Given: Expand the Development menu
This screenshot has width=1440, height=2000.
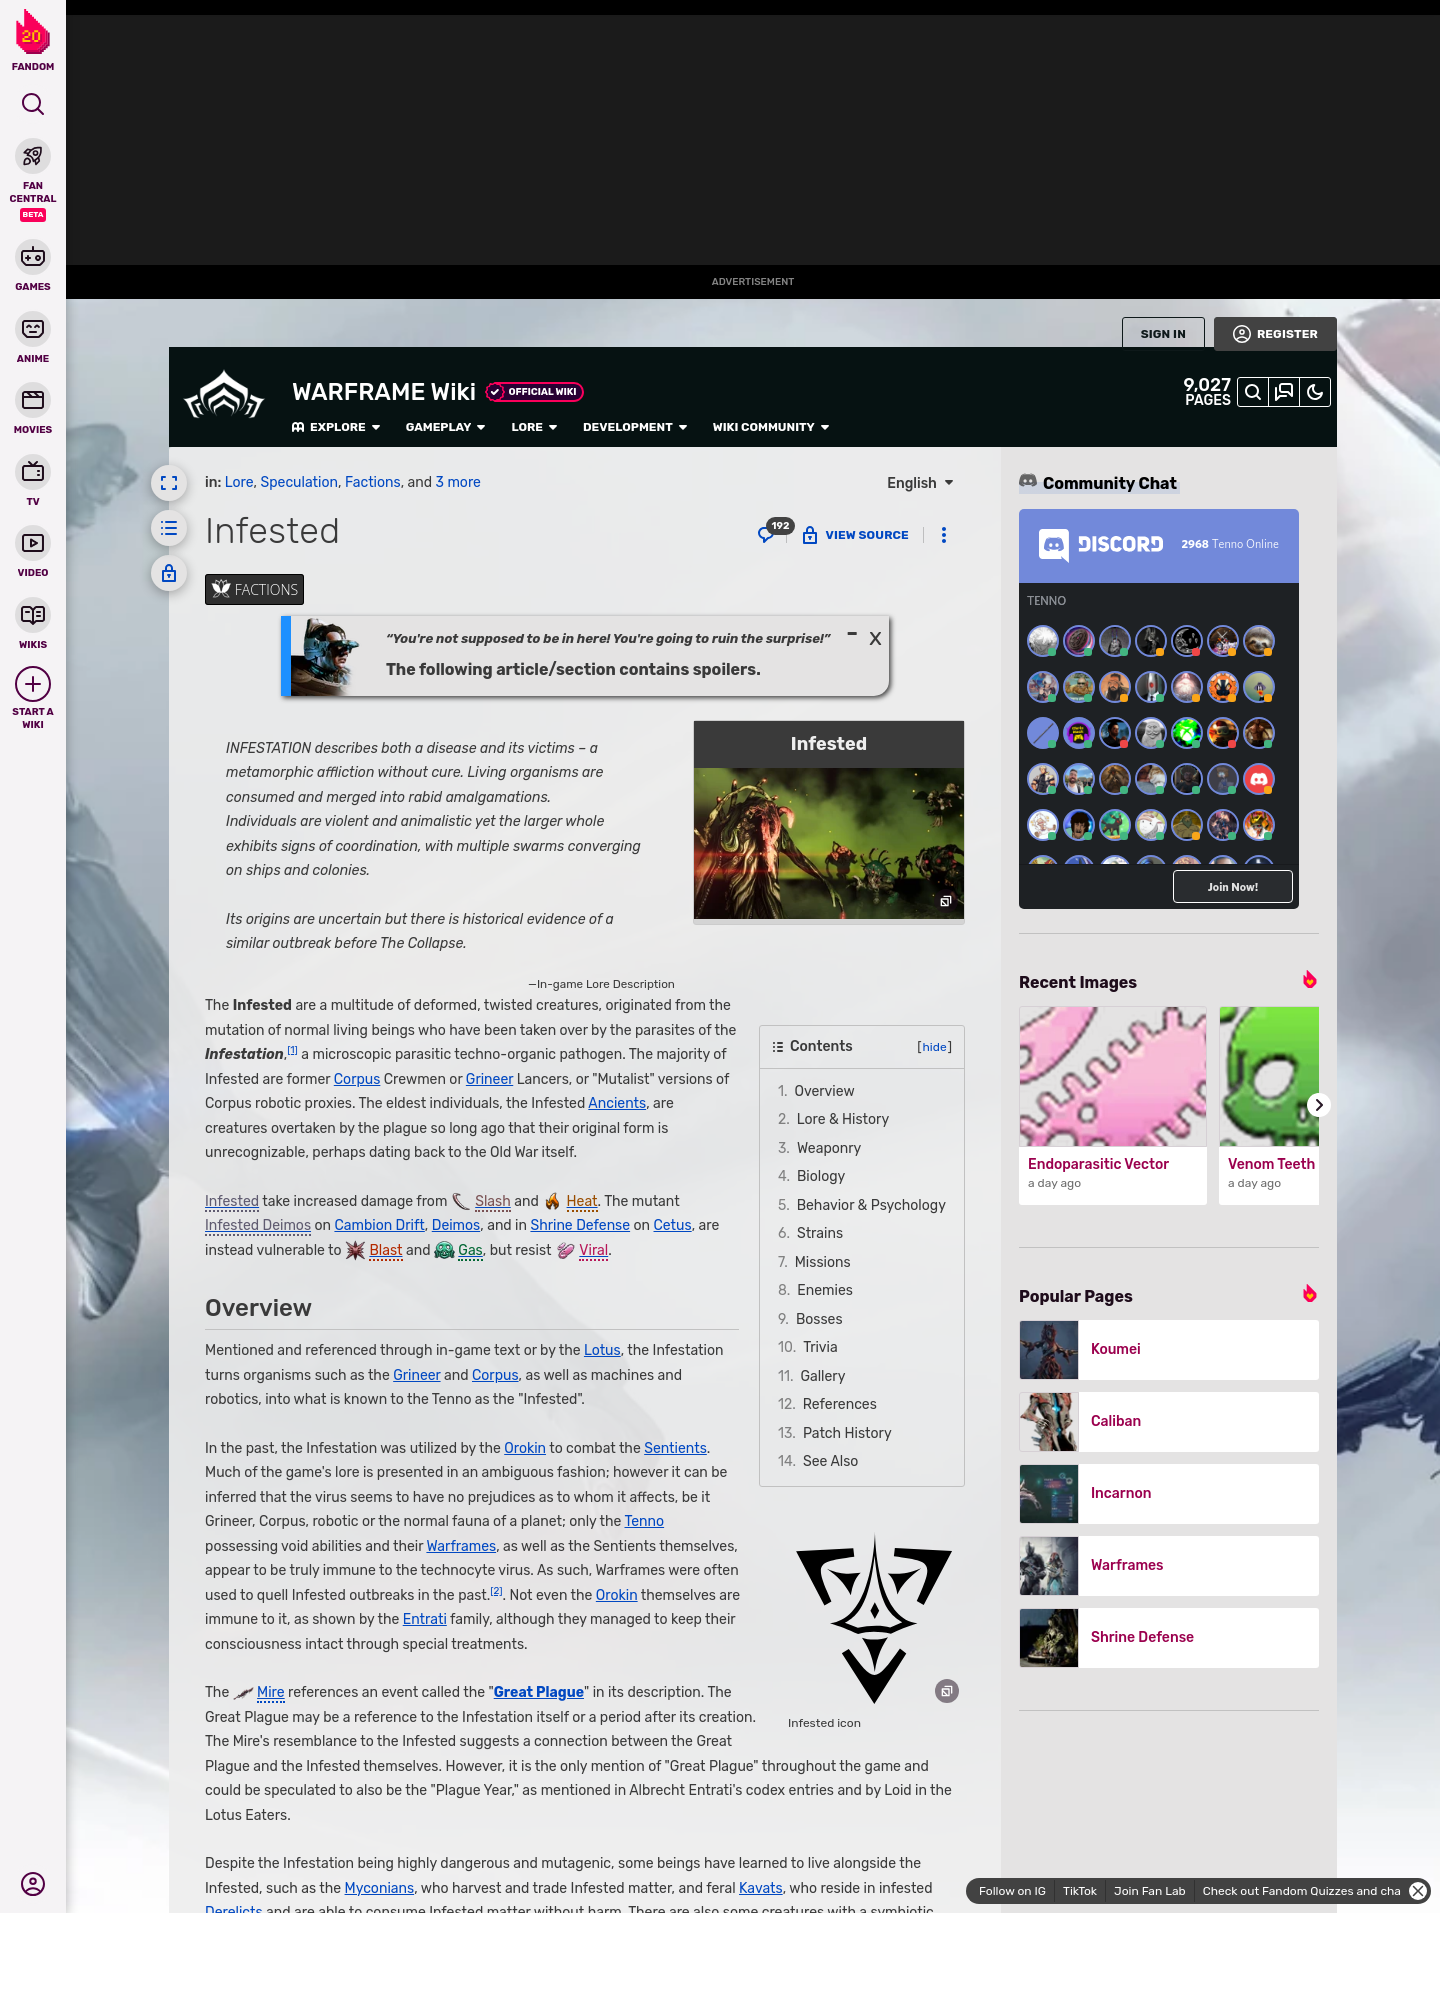Looking at the screenshot, I should [635, 427].
